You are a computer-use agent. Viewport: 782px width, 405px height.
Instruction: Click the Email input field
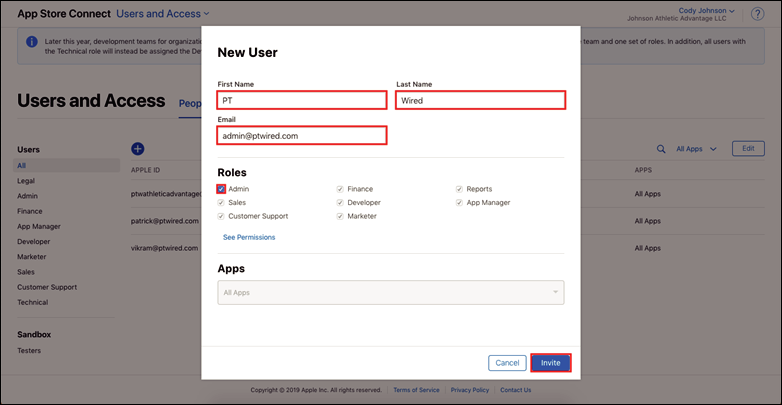pyautogui.click(x=302, y=135)
